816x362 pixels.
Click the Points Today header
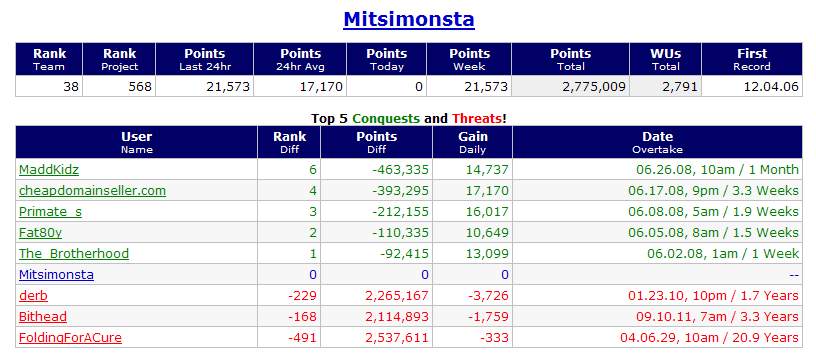tap(387, 59)
